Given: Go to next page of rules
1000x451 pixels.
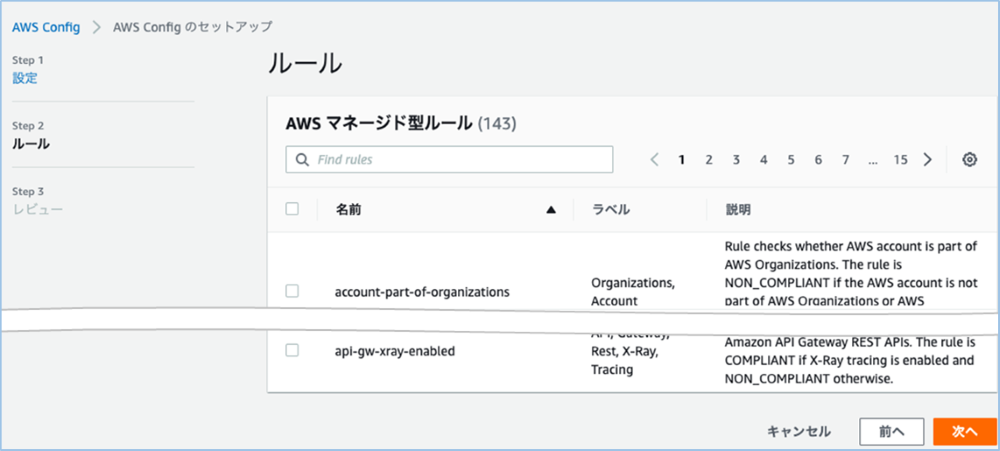Looking at the screenshot, I should pos(928,159).
